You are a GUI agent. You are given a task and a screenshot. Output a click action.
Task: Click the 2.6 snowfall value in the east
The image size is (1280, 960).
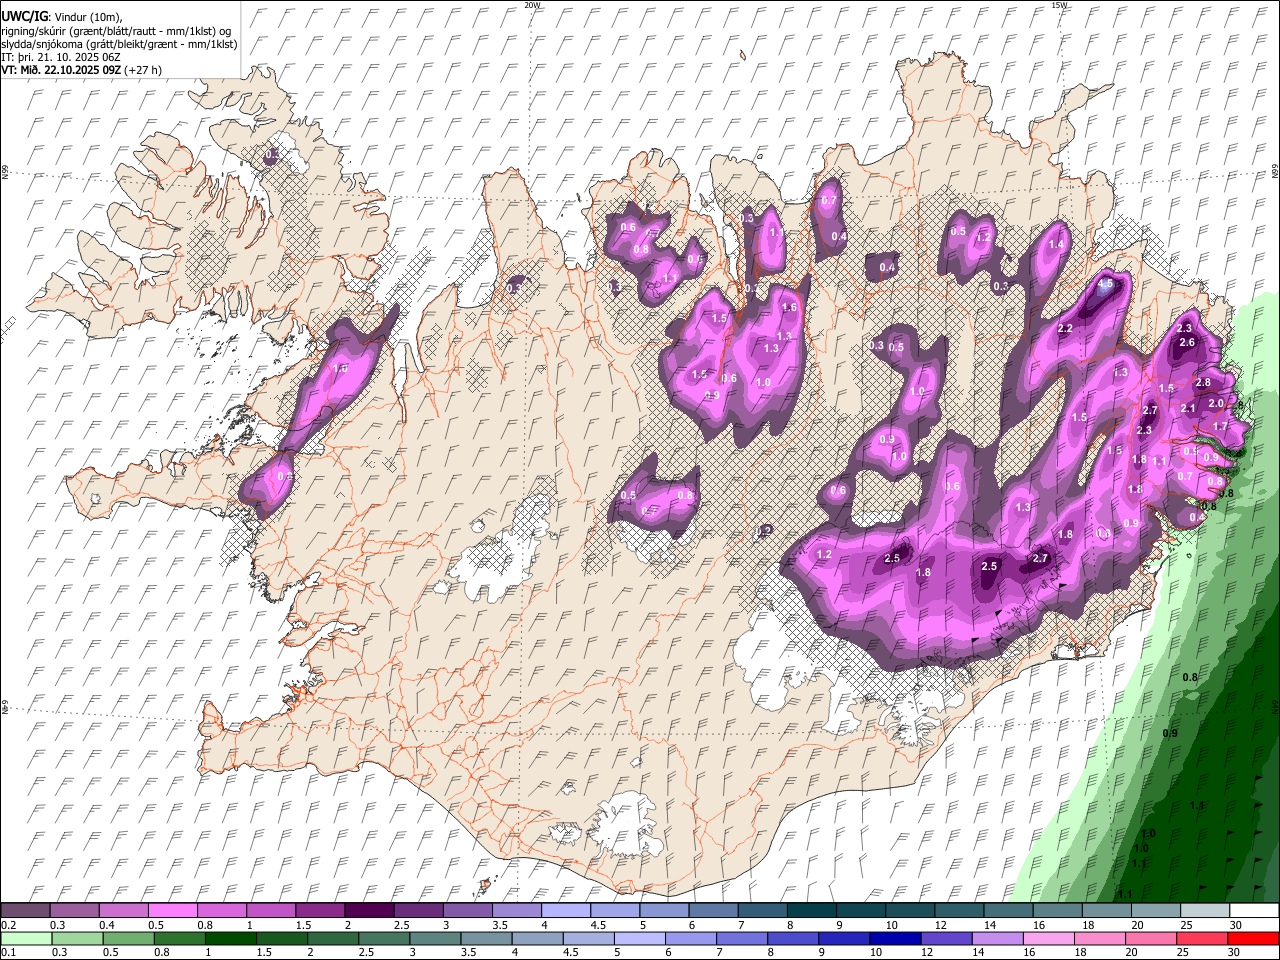1187,342
